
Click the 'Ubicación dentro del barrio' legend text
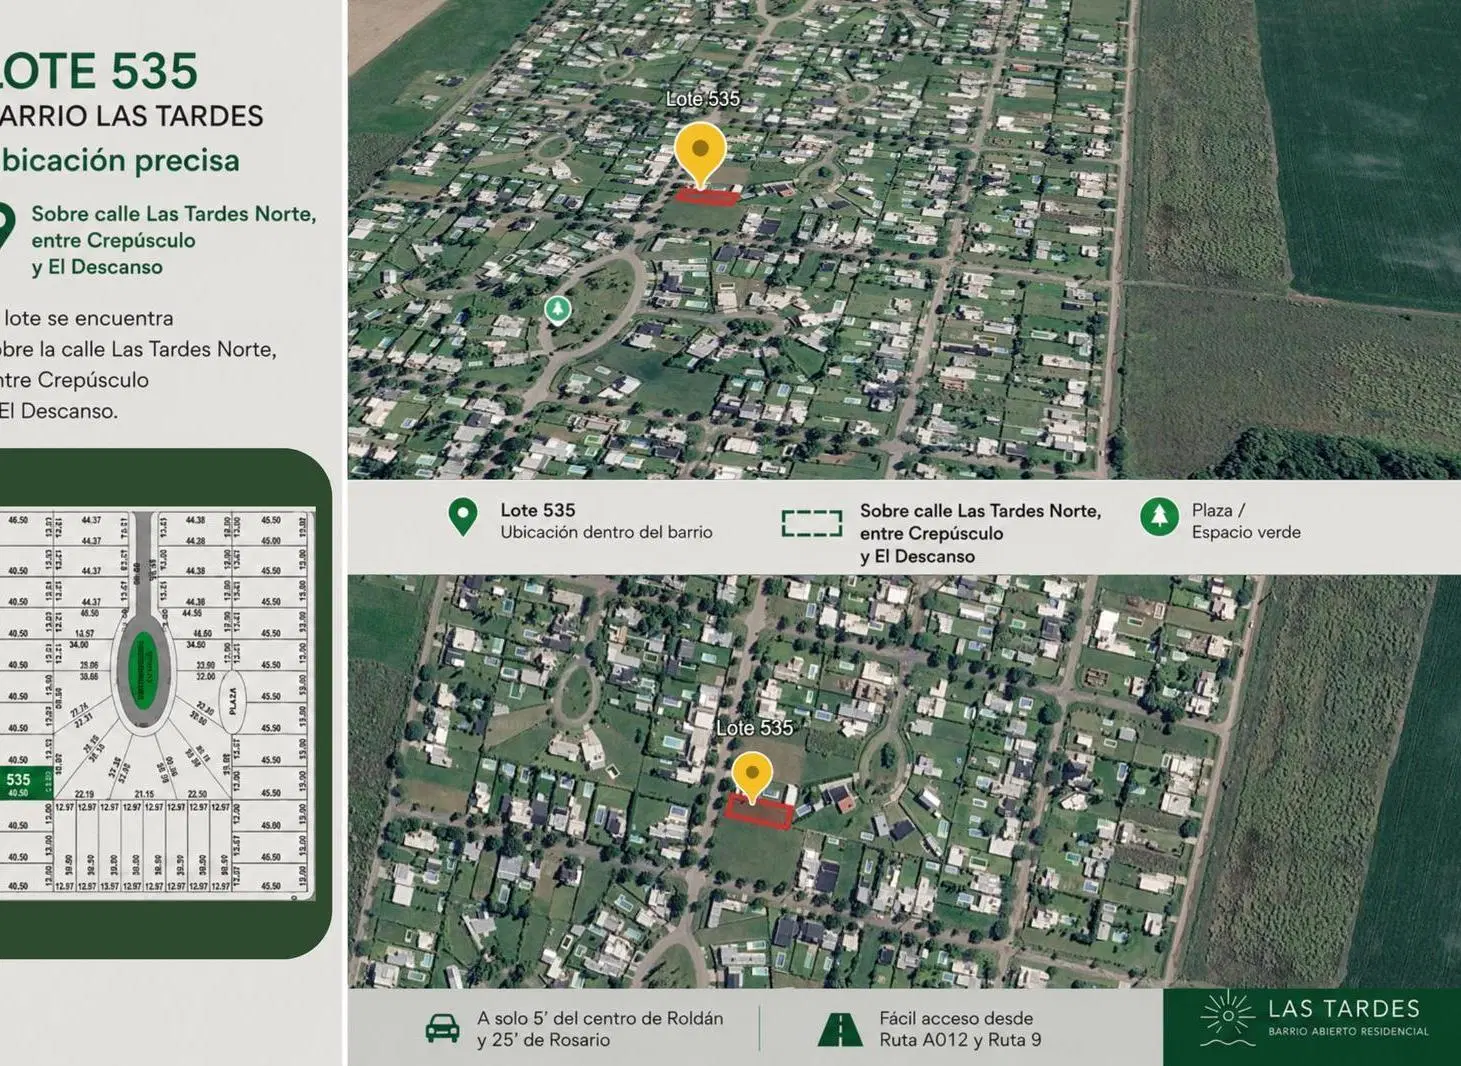pyautogui.click(x=606, y=532)
